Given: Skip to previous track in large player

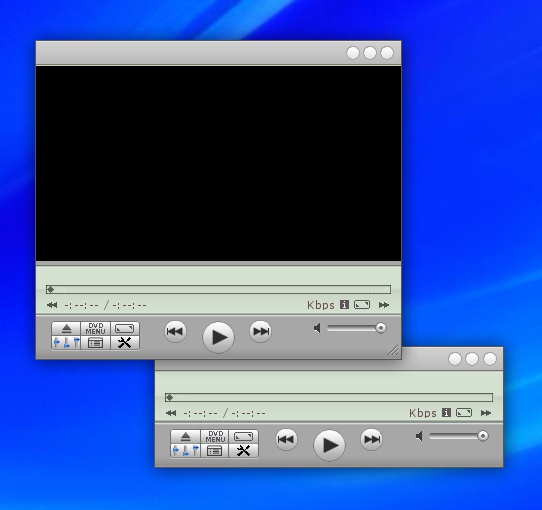Looking at the screenshot, I should tap(175, 332).
